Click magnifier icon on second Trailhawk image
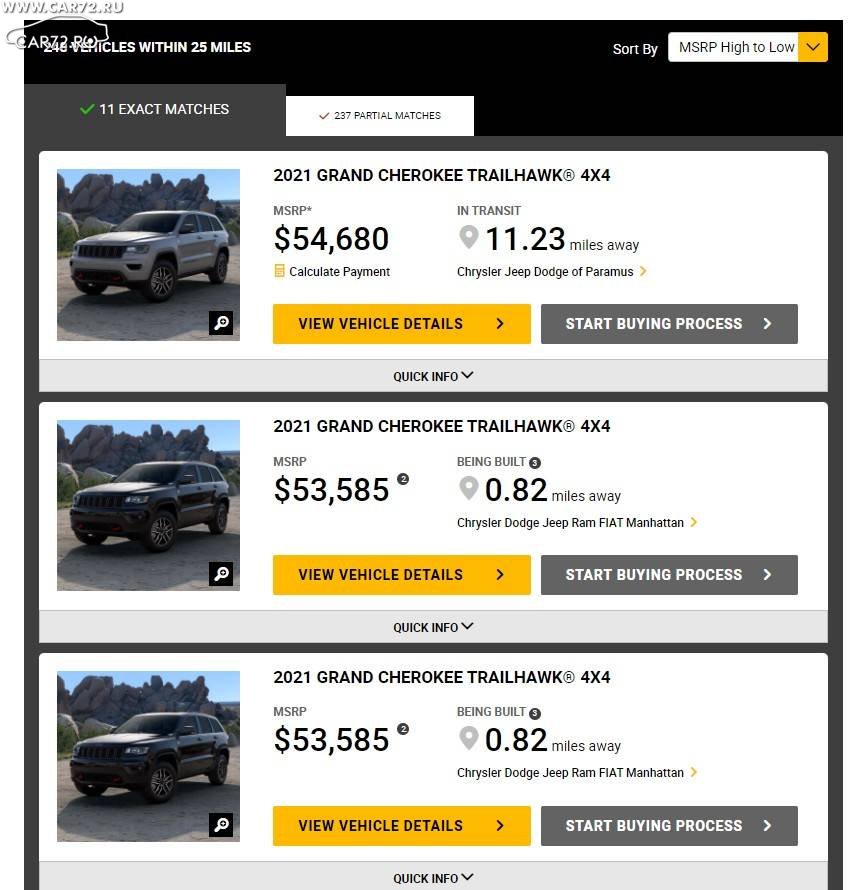 tap(221, 574)
